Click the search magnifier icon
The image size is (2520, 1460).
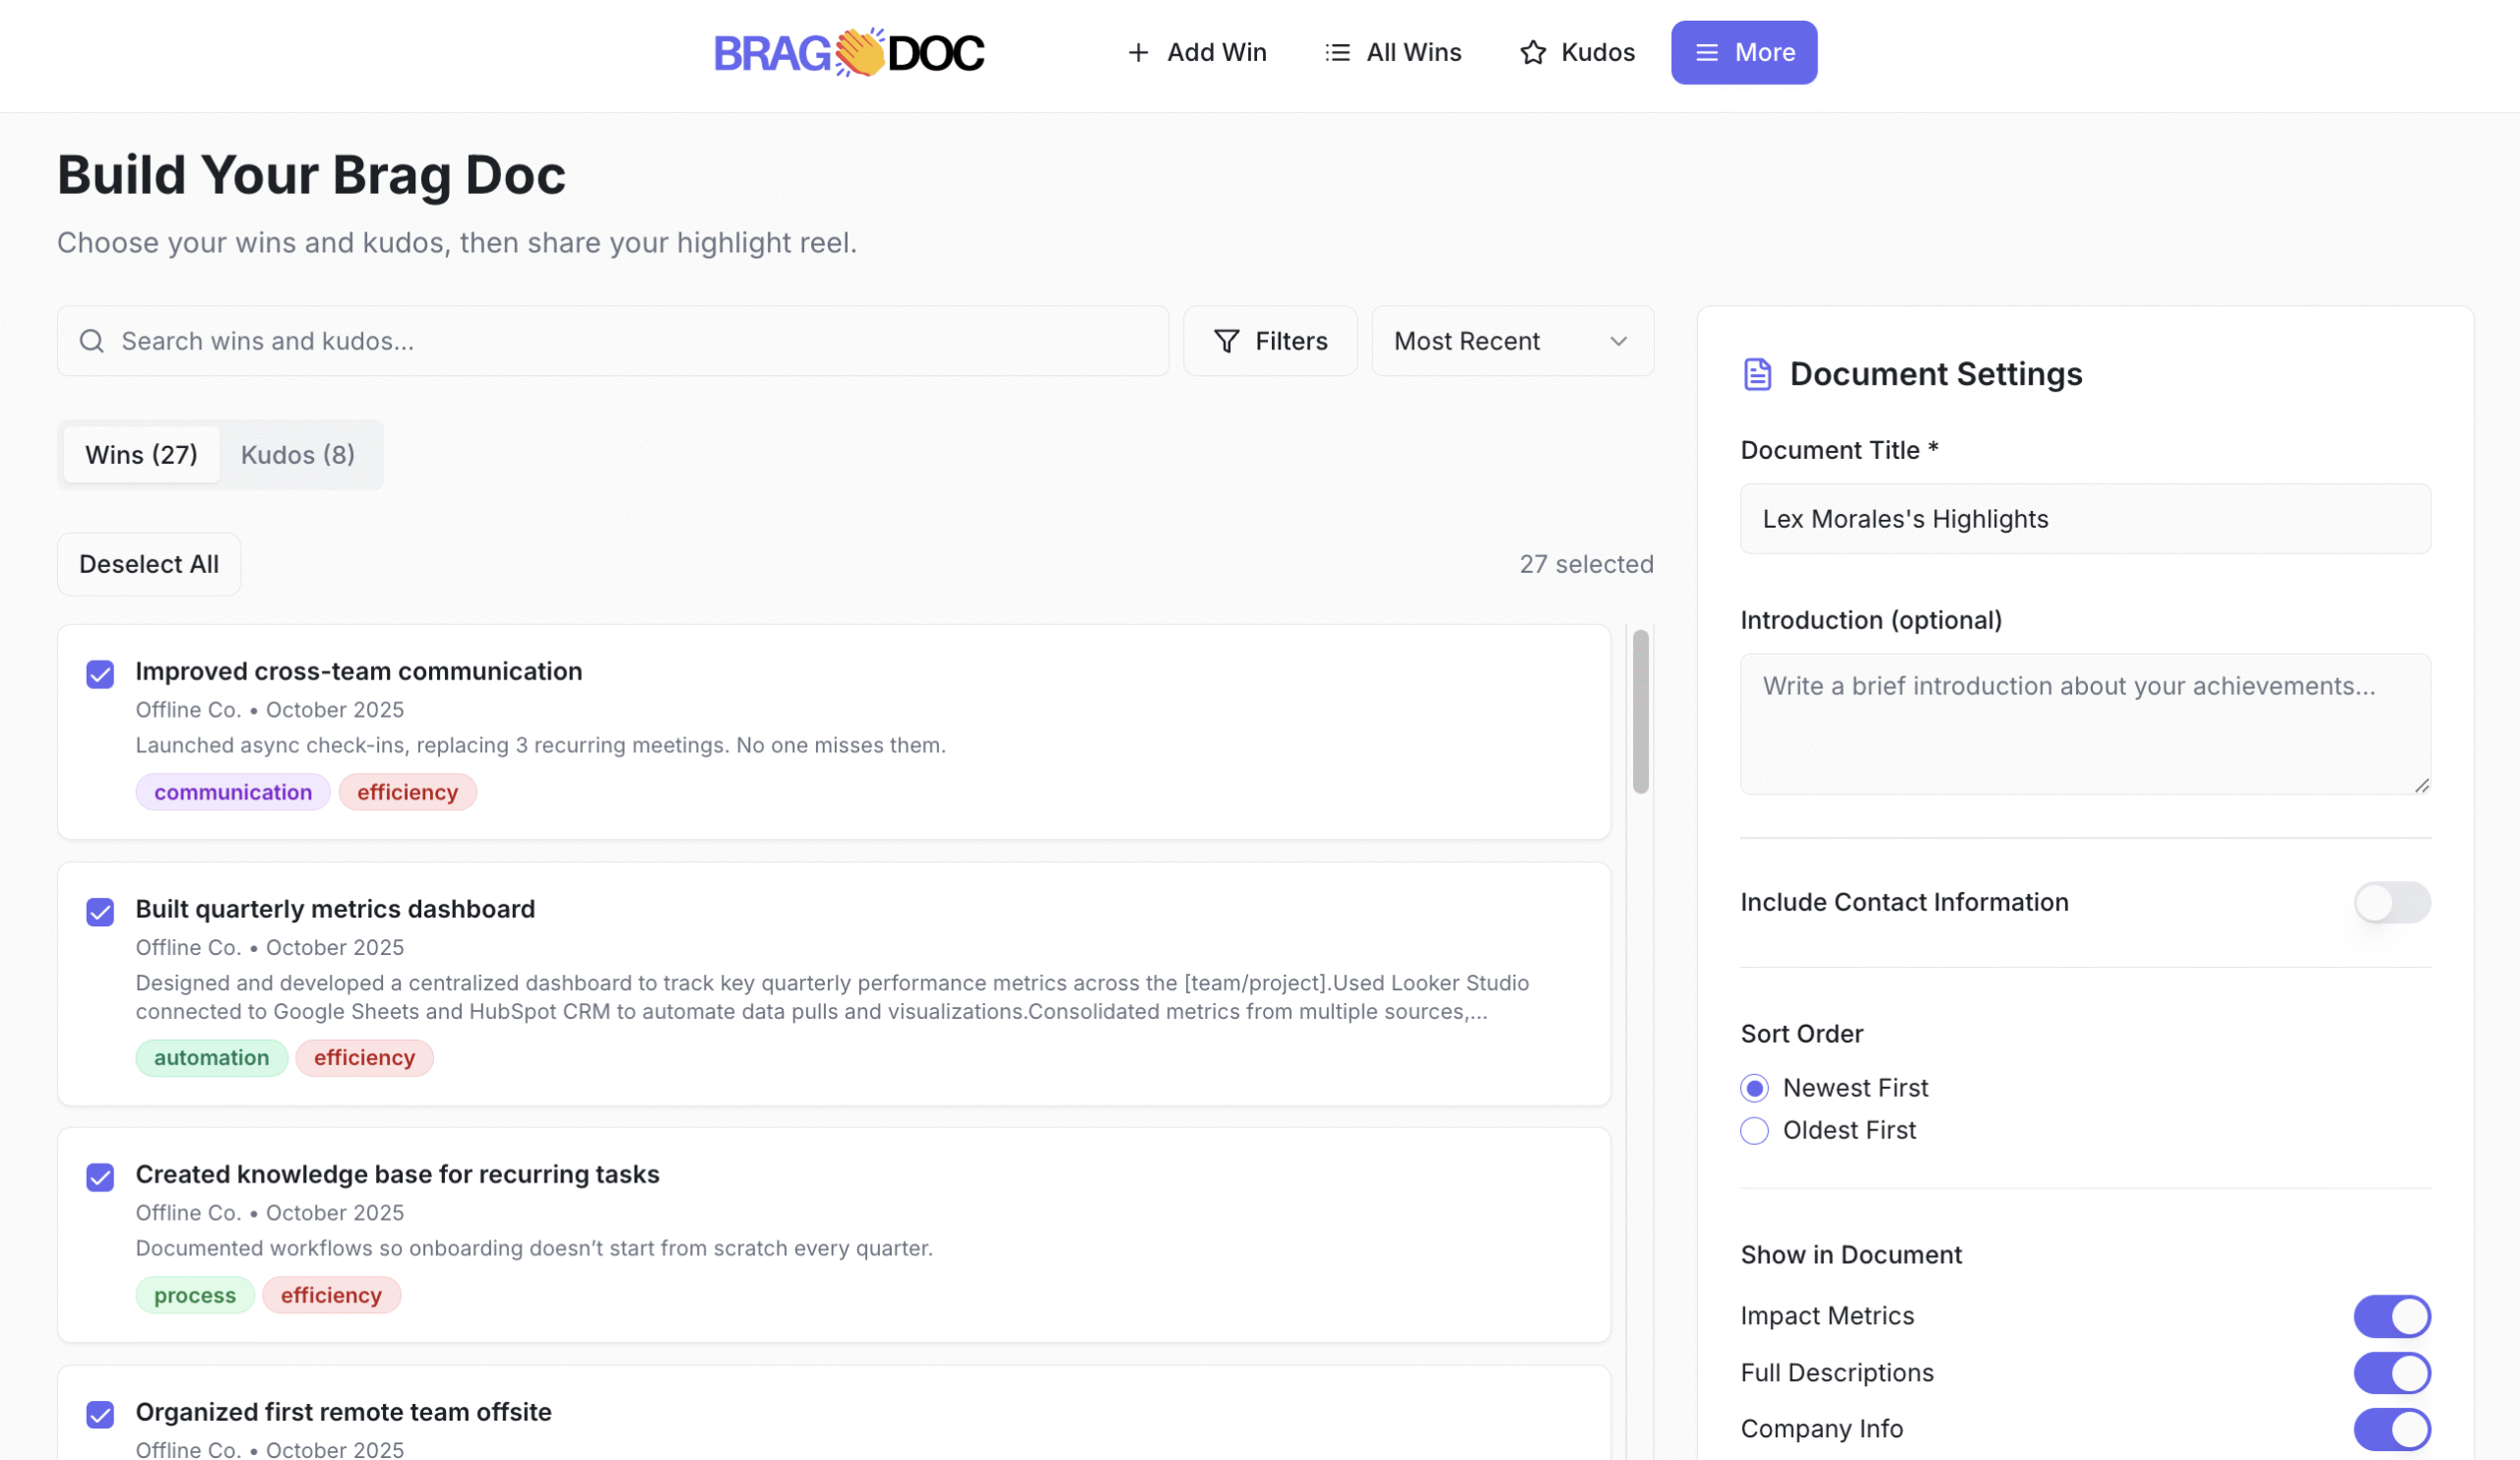92,341
